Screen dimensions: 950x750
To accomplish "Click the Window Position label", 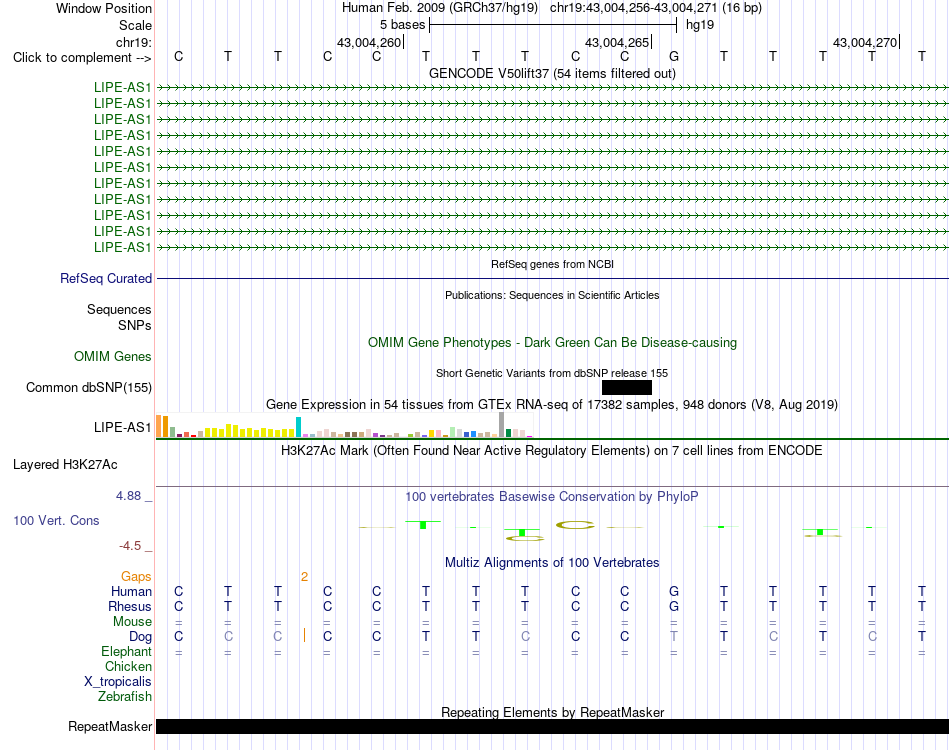I will click(104, 8).
